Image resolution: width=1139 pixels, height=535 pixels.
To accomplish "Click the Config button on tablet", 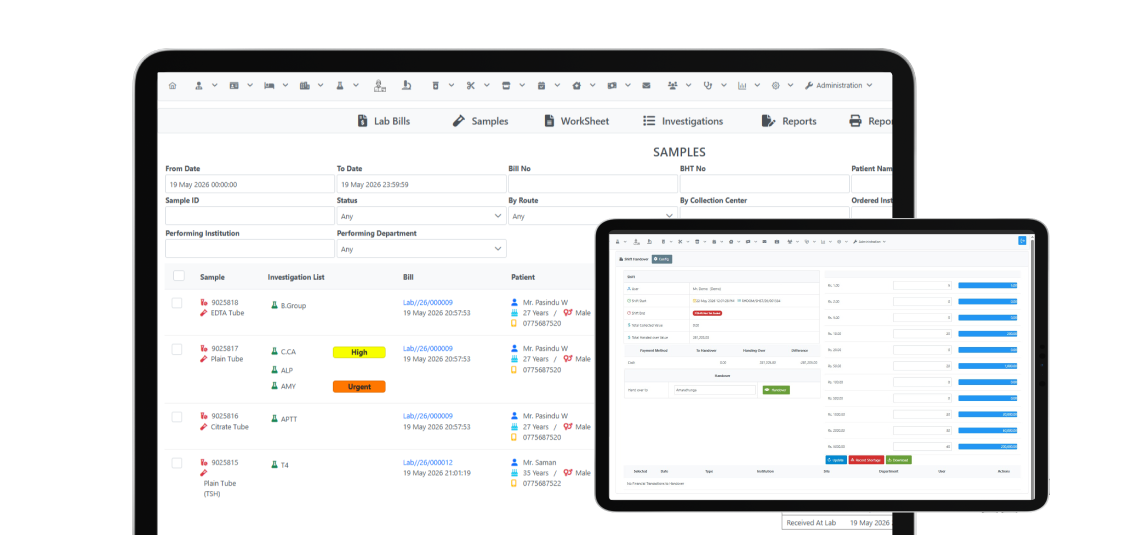I will pyautogui.click(x=661, y=258).
